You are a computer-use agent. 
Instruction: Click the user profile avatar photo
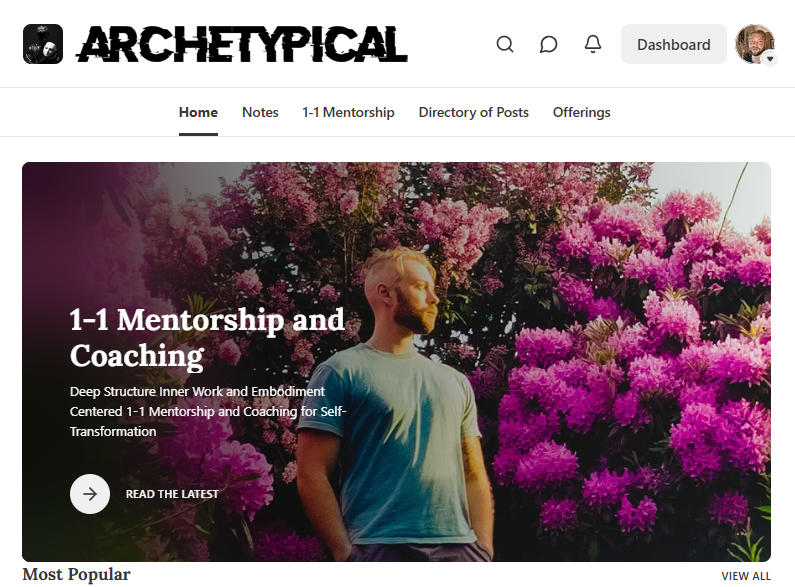tap(754, 44)
